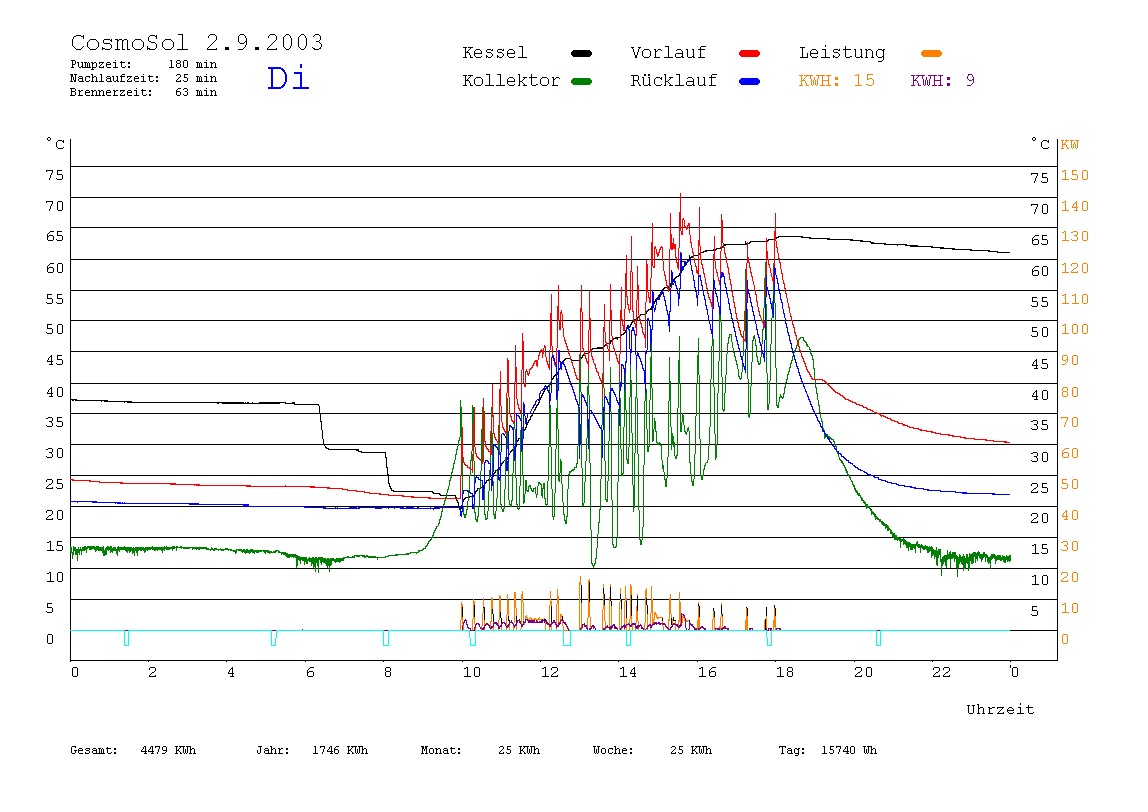Screen dimensions: 1148x812
Task: Select the orange "150" power scale label
Action: (1075, 175)
